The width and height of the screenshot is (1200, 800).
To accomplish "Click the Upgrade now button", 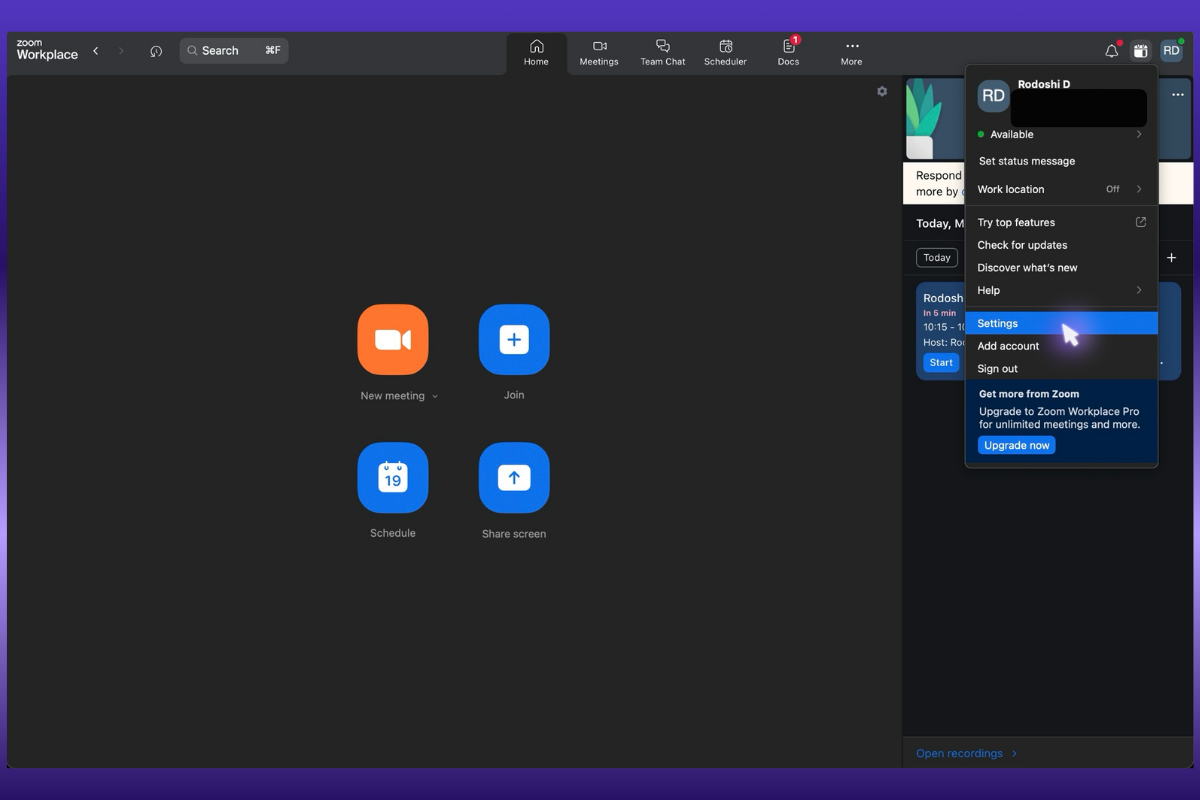I will [x=1016, y=445].
